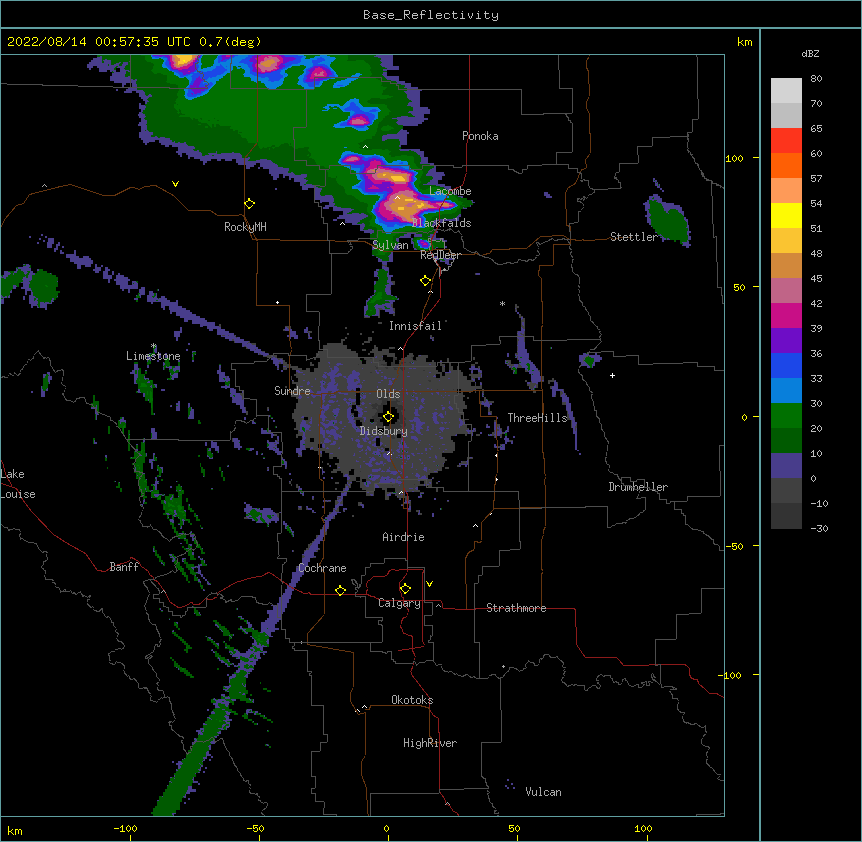This screenshot has height=842, width=862.
Task: Select the green 30 dBZ color swatch
Action: click(786, 416)
